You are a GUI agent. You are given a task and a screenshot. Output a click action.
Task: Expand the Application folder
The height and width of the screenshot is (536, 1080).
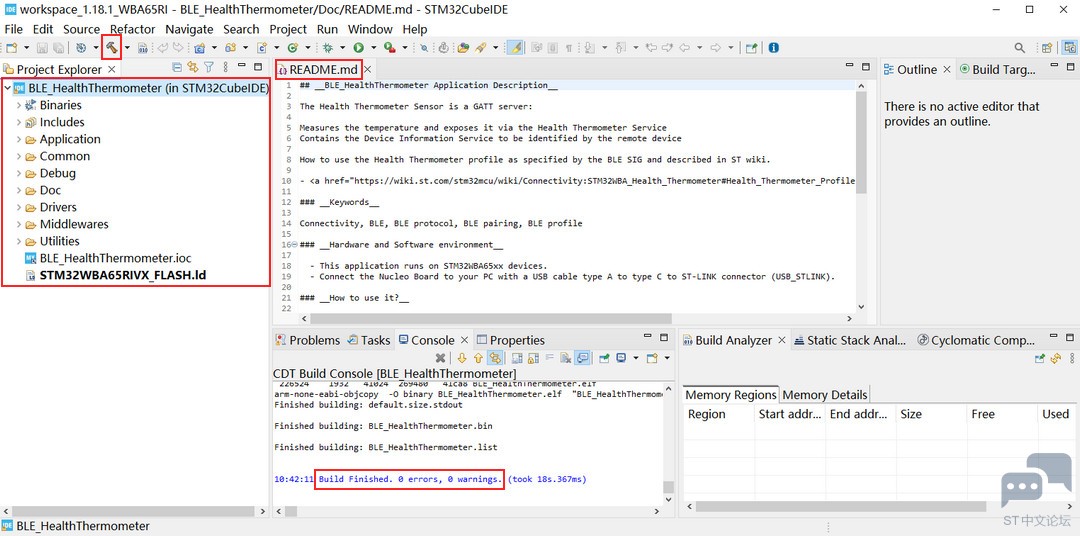[19, 139]
